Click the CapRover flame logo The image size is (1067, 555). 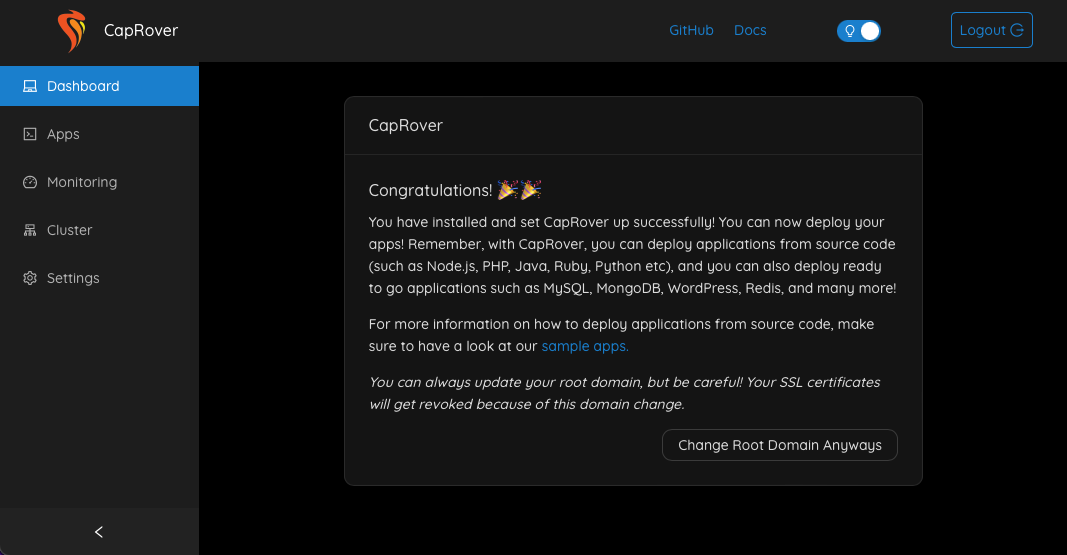(71, 31)
